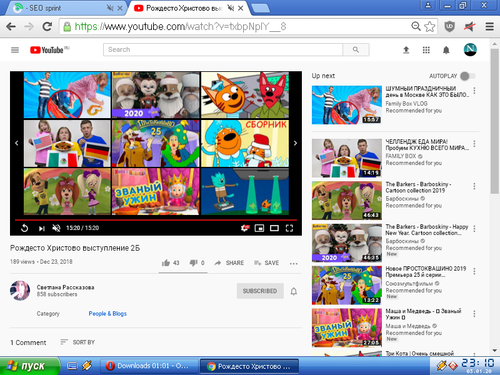The image size is (500, 375).
Task: Open the more actions ellipsis under the video
Action: (x=293, y=263)
